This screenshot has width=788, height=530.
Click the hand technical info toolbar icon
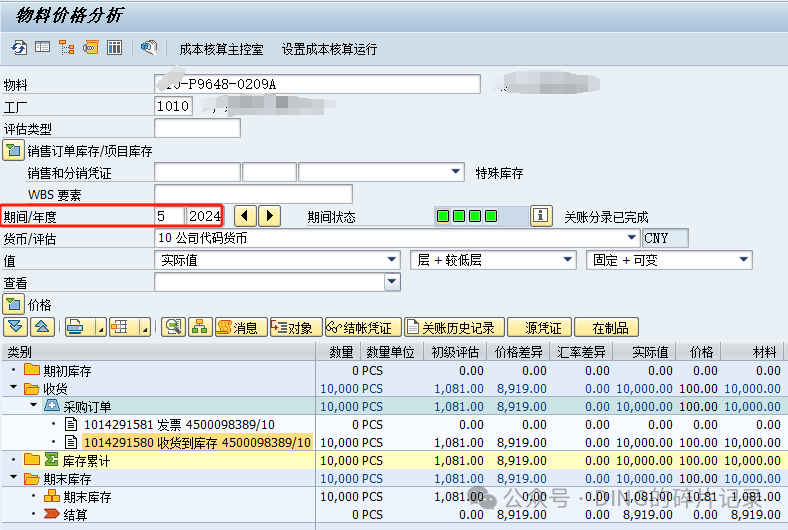[149, 48]
